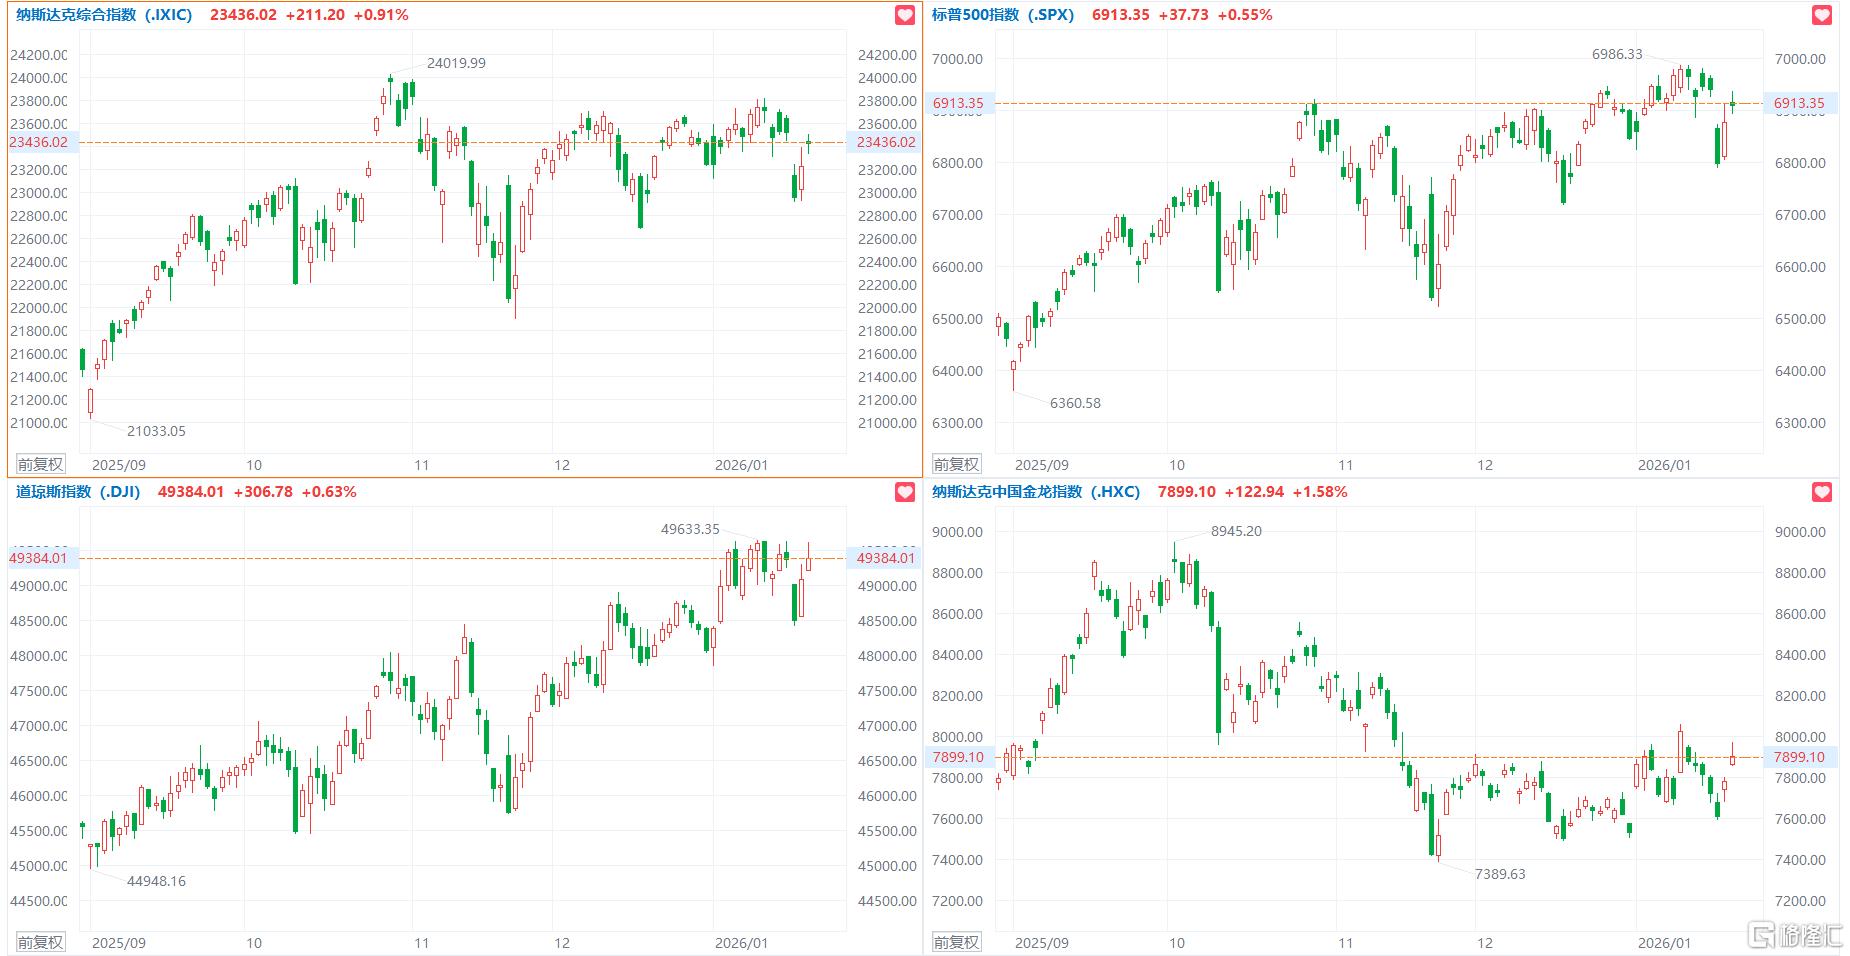Click the 道琼斯指数 (.DJI) heading
This screenshot has width=1850, height=956.
click(x=78, y=492)
